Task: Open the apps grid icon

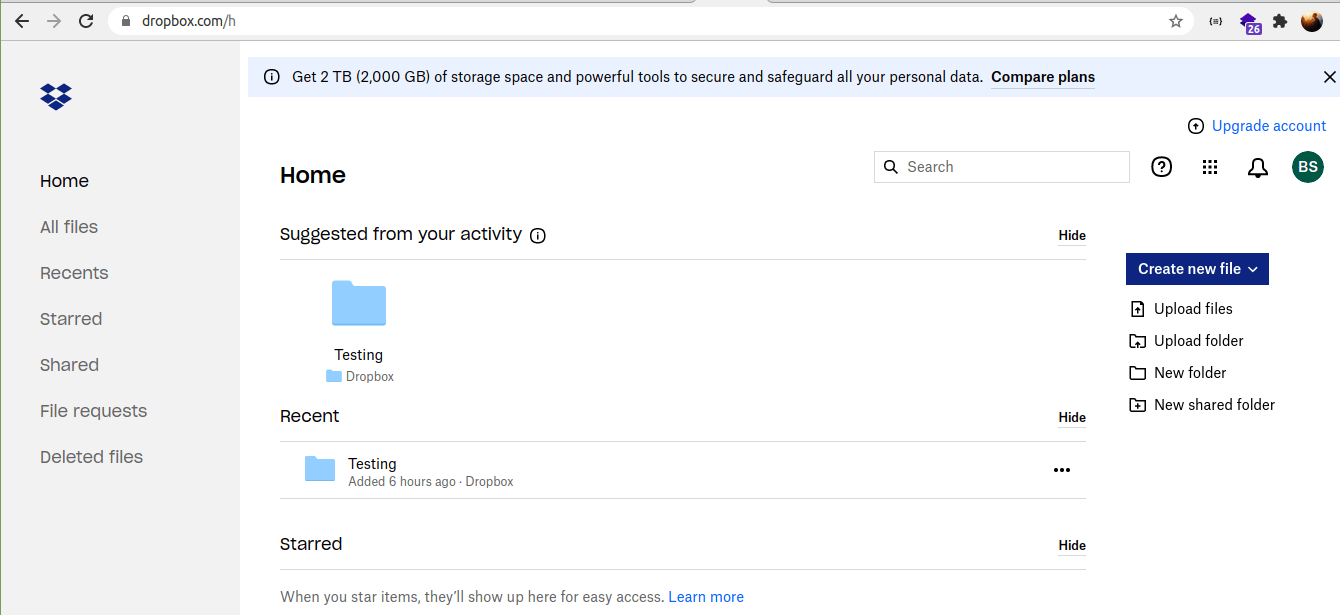Action: pyautogui.click(x=1210, y=167)
